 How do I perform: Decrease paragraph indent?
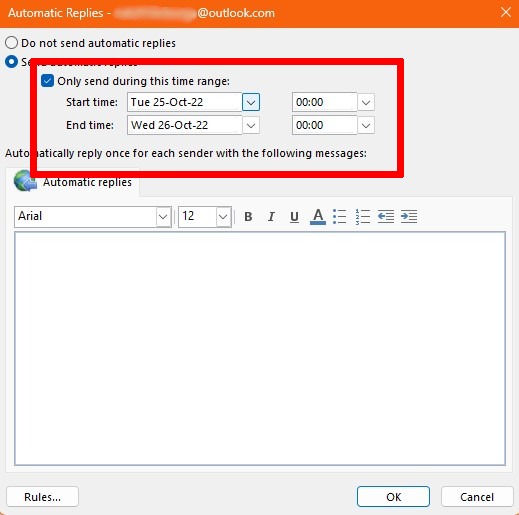pos(386,217)
